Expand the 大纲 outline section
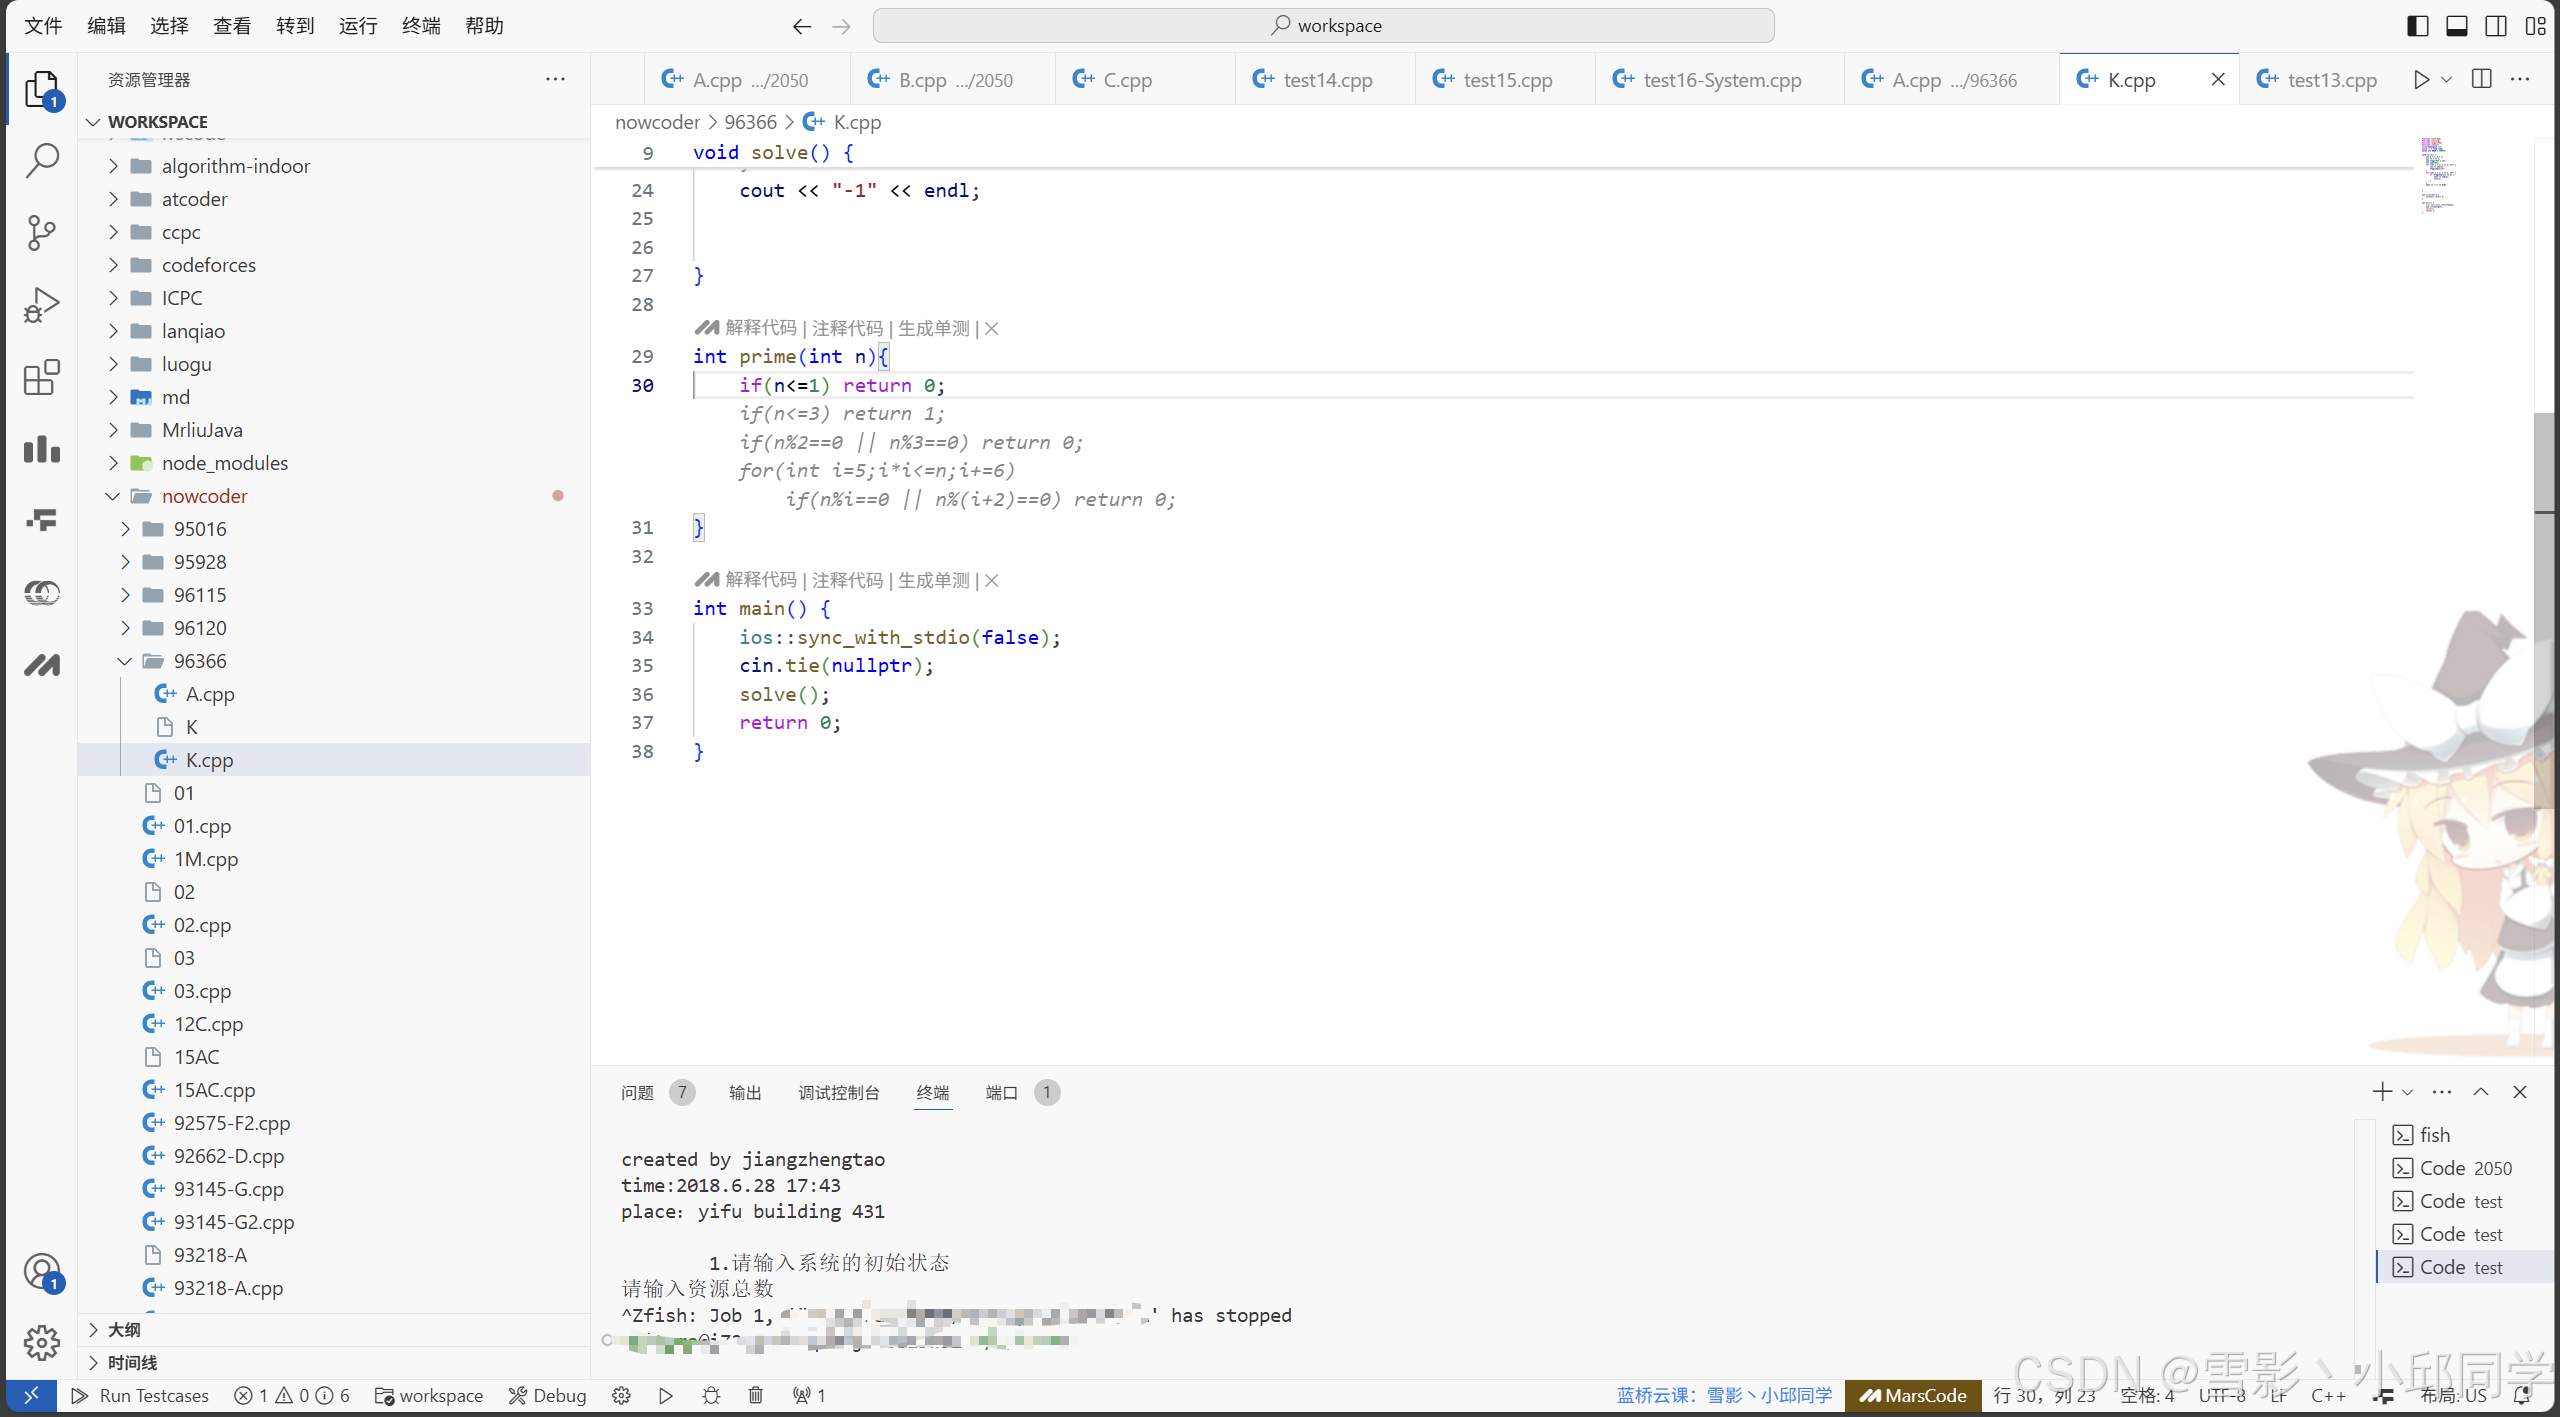 click(124, 1329)
